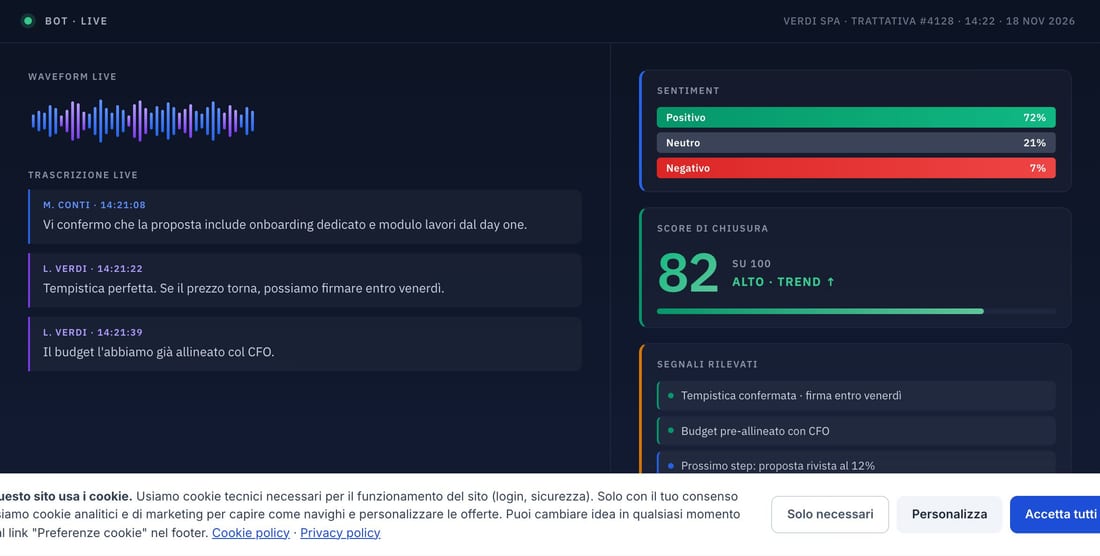This screenshot has height=556, width=1100.
Task: Click the Neutro 21% sentiment bar
Action: point(856,142)
